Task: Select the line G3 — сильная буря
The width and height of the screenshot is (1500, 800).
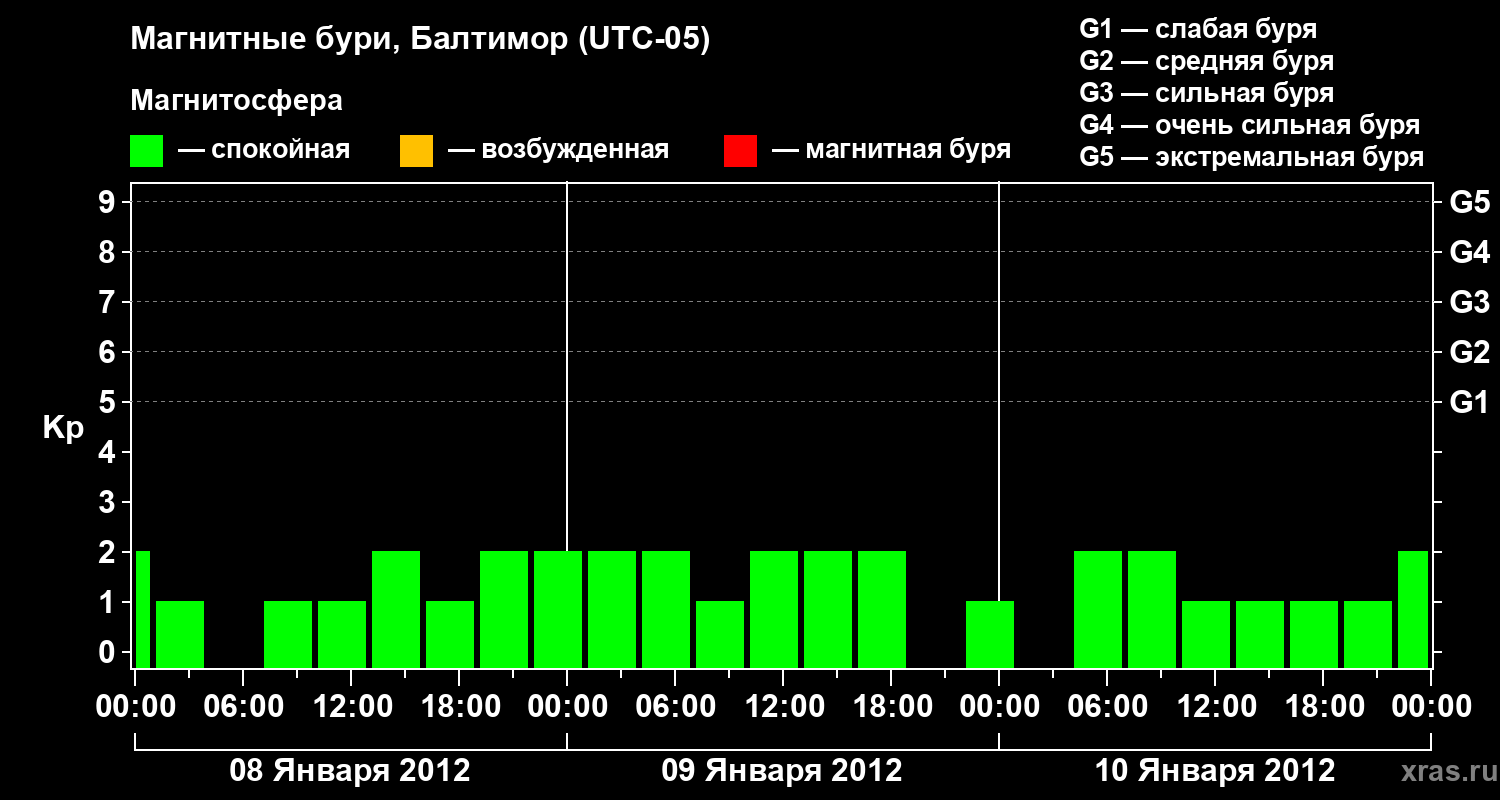Action: pos(1207,92)
